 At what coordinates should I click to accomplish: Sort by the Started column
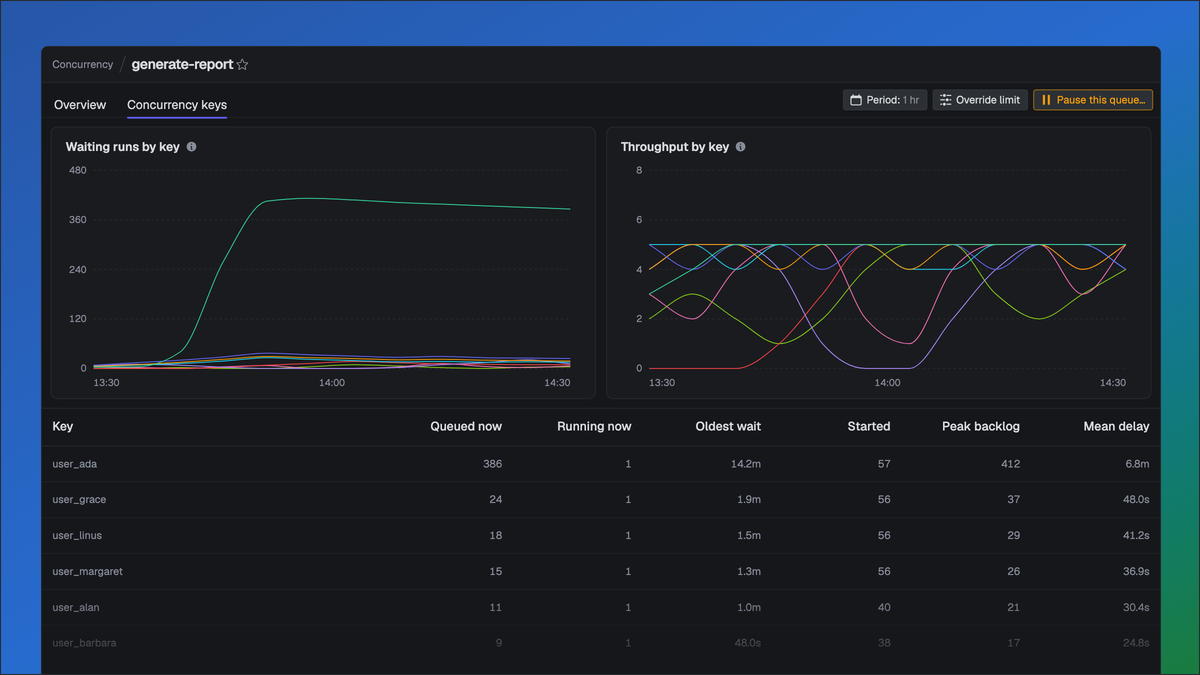tap(869, 427)
